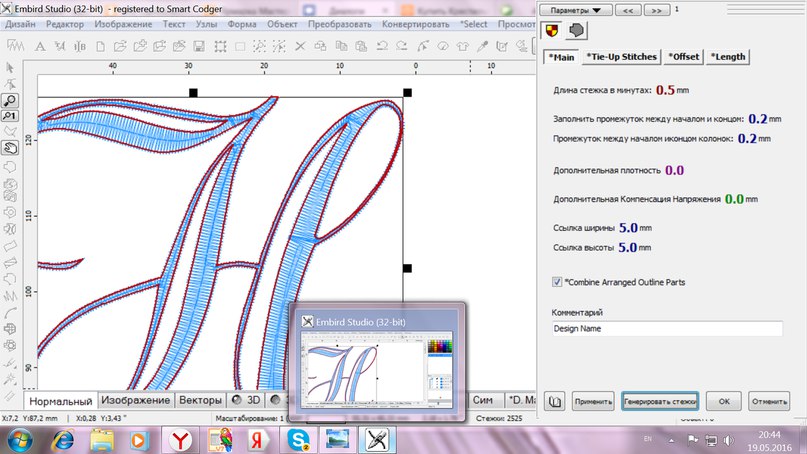Image resolution: width=807 pixels, height=454 pixels.
Task: Click the Skype icon in the taskbar
Action: click(x=298, y=438)
